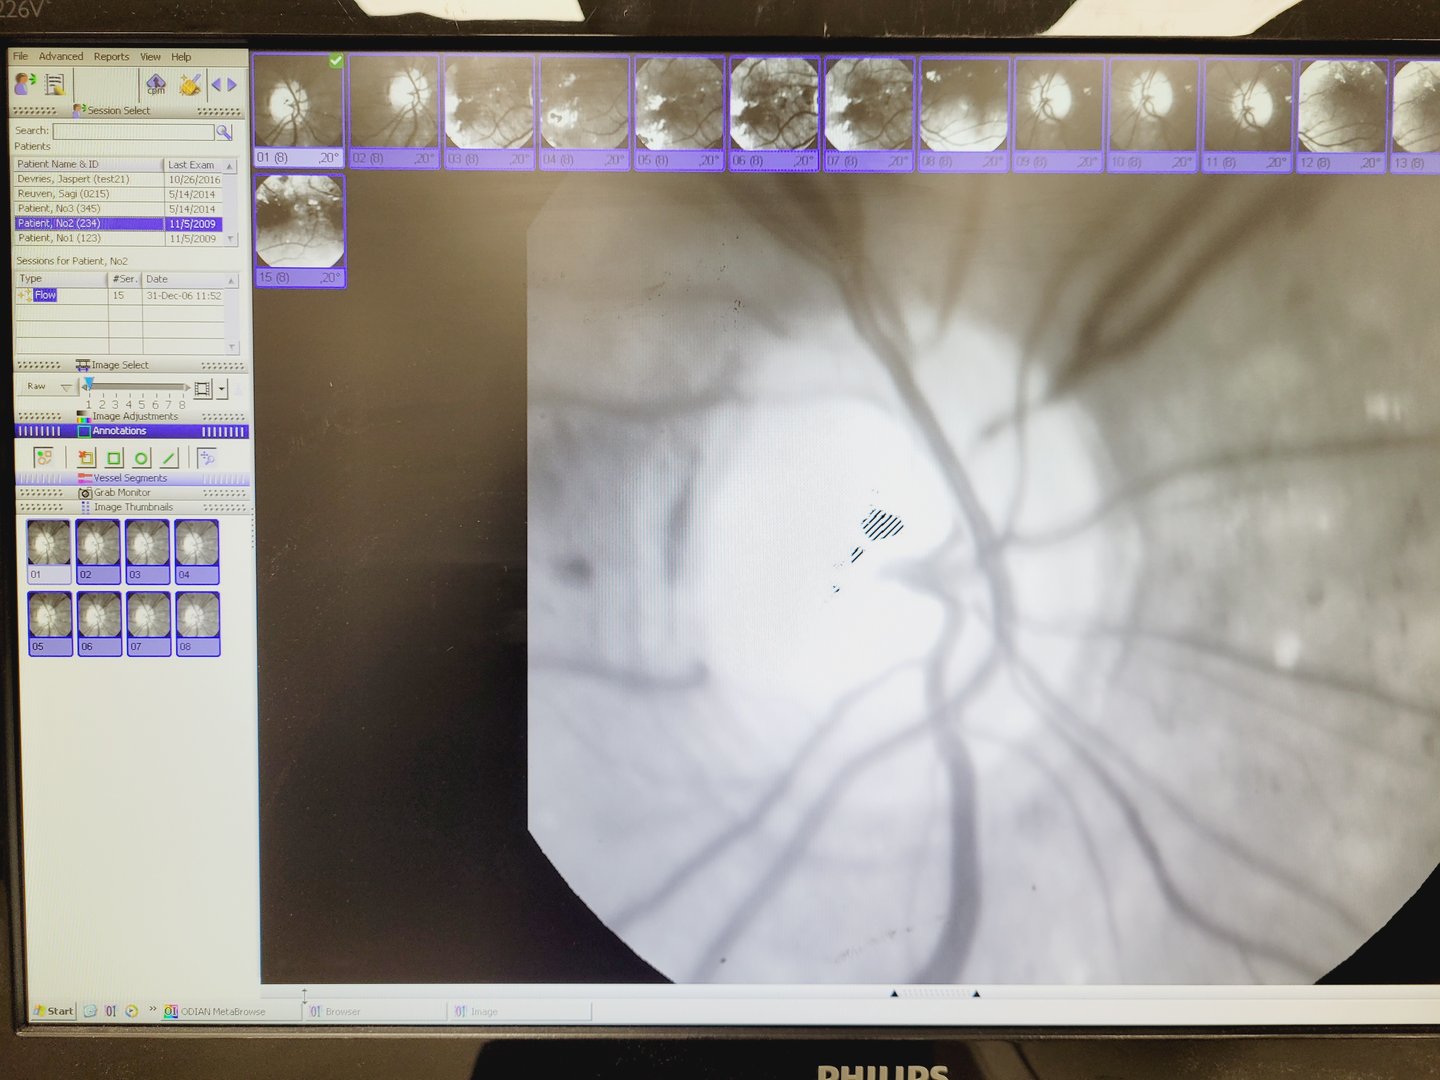Screen dimensions: 1440x1080
Task: Go to next with right arrow
Action: 232,85
